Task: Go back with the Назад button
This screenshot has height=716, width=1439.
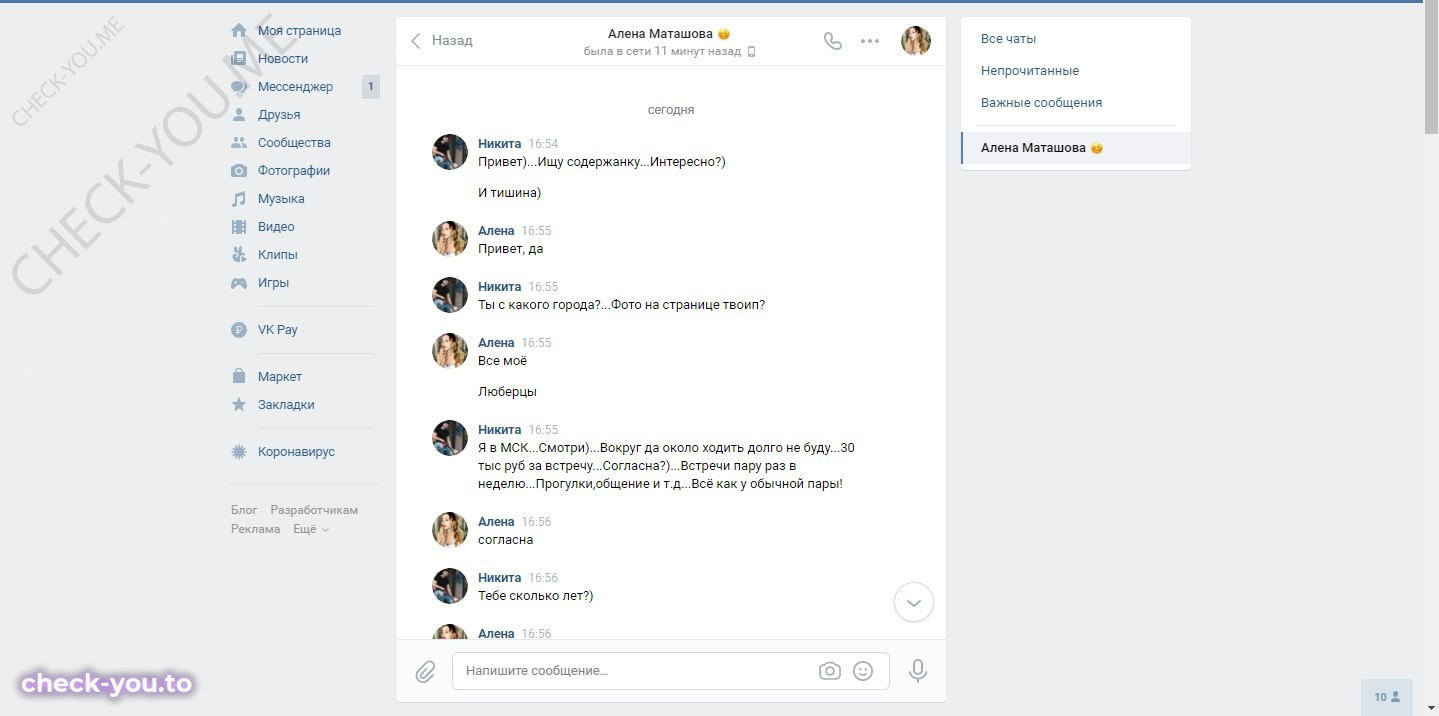Action: (x=442, y=41)
